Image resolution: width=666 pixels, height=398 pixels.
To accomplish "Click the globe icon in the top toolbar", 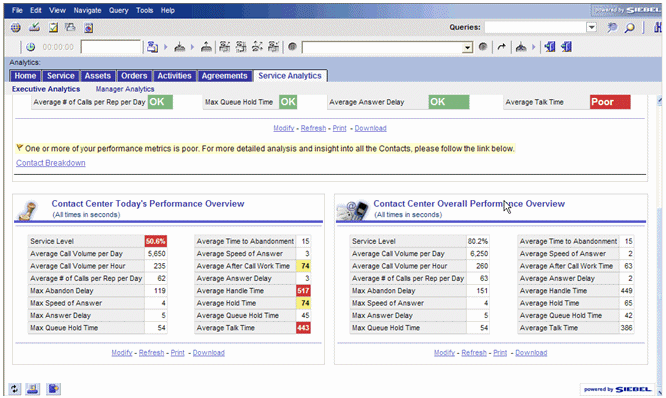I will (x=16, y=28).
